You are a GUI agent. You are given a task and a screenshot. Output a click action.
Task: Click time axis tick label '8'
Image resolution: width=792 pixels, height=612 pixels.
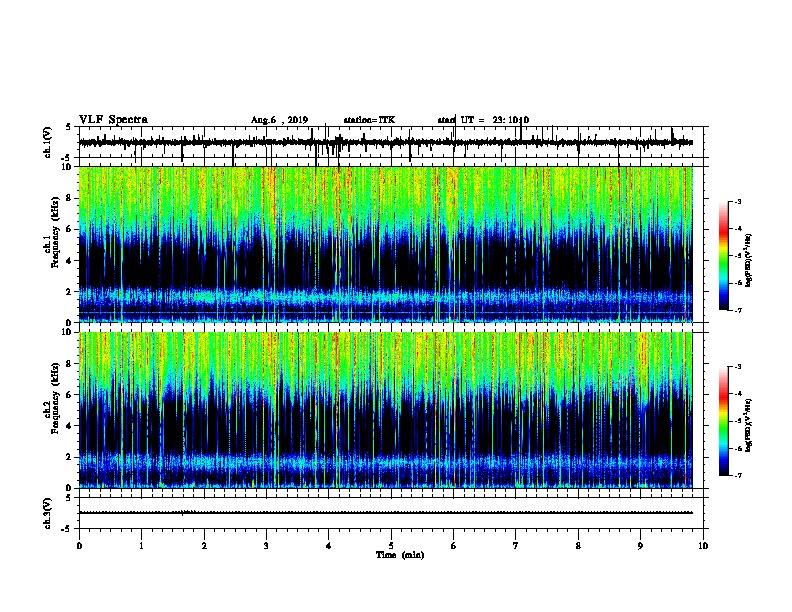[x=578, y=546]
